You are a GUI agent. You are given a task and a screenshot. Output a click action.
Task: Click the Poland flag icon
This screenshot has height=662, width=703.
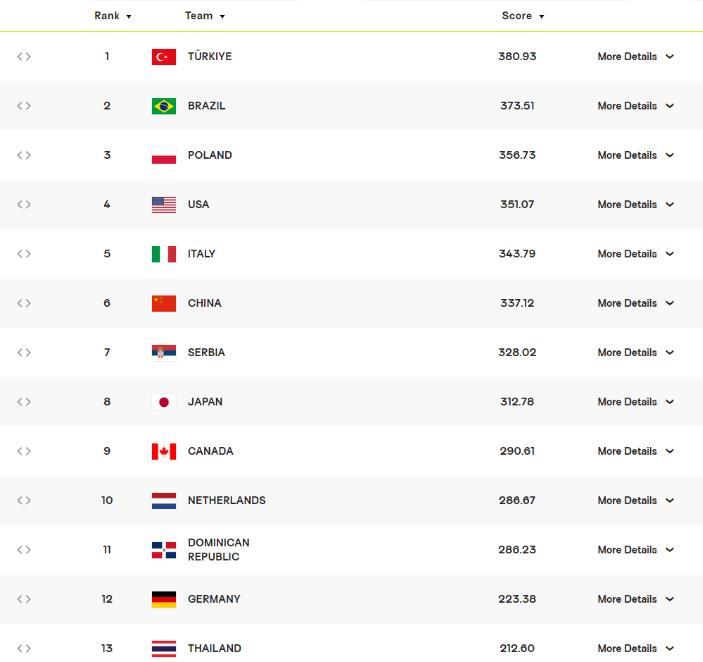(164, 155)
